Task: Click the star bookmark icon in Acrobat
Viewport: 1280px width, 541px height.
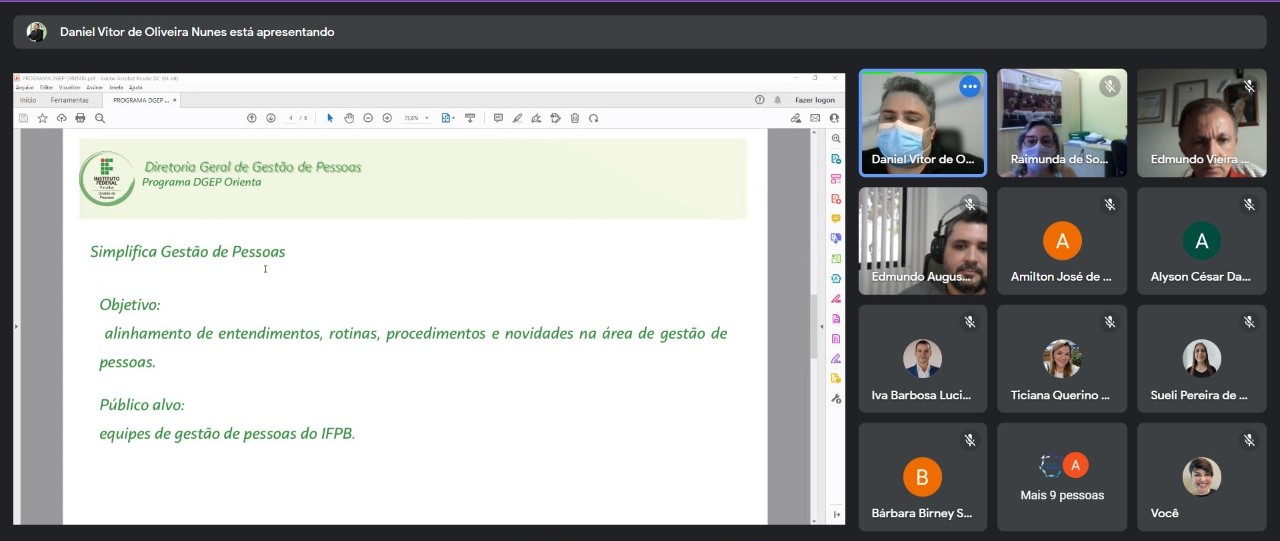Action: click(42, 118)
